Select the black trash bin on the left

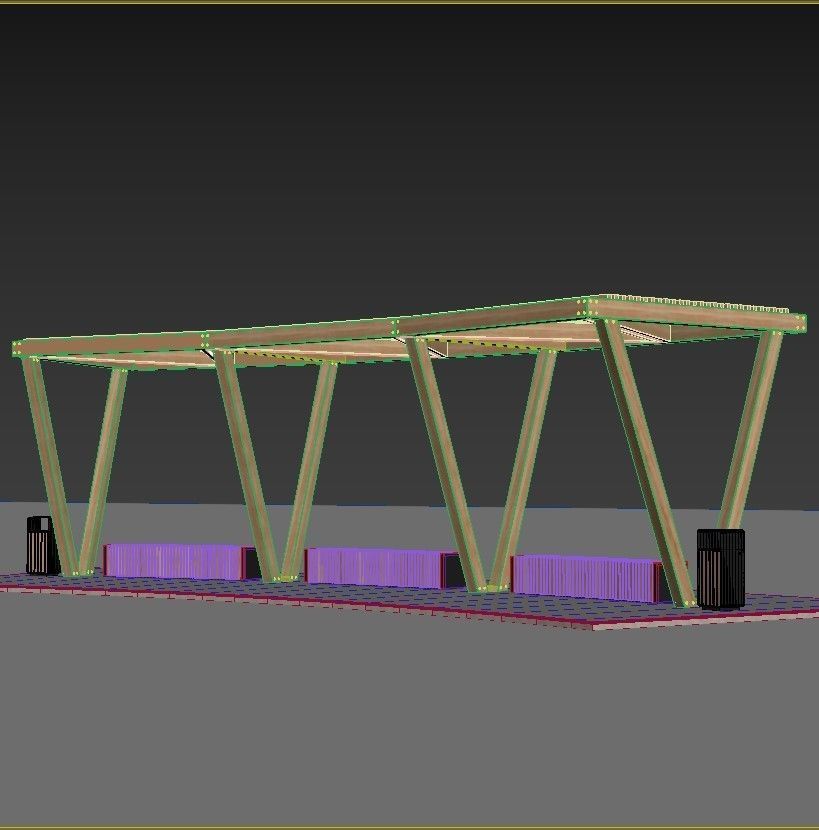[42, 546]
